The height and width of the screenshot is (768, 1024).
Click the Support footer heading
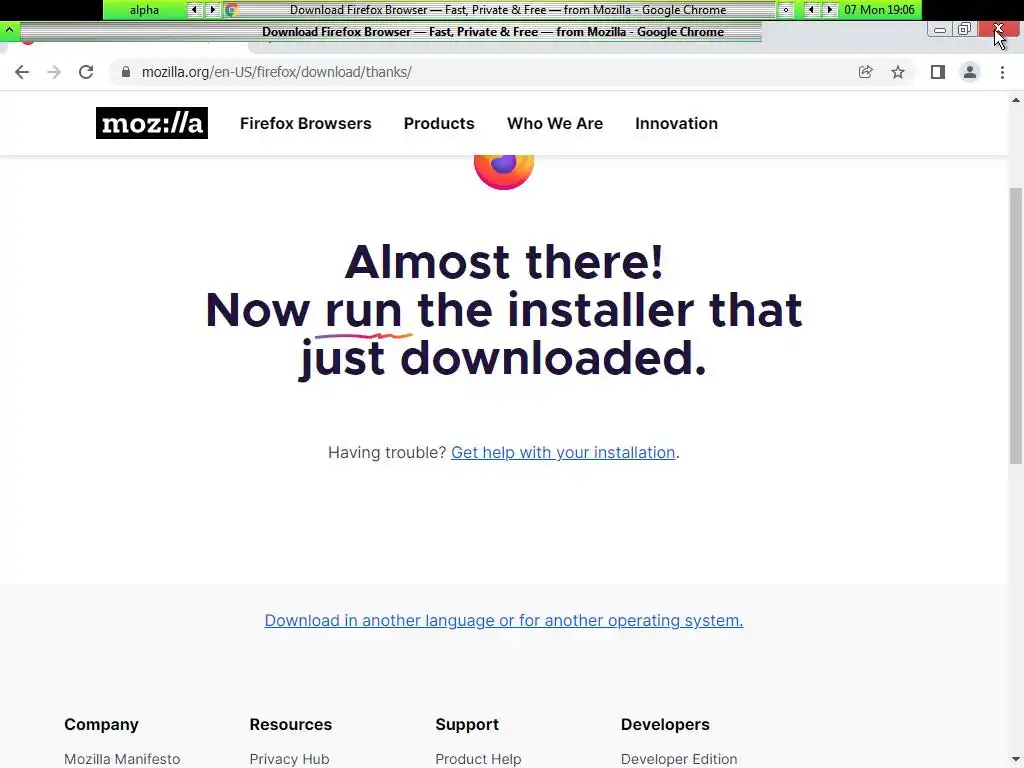pos(467,724)
